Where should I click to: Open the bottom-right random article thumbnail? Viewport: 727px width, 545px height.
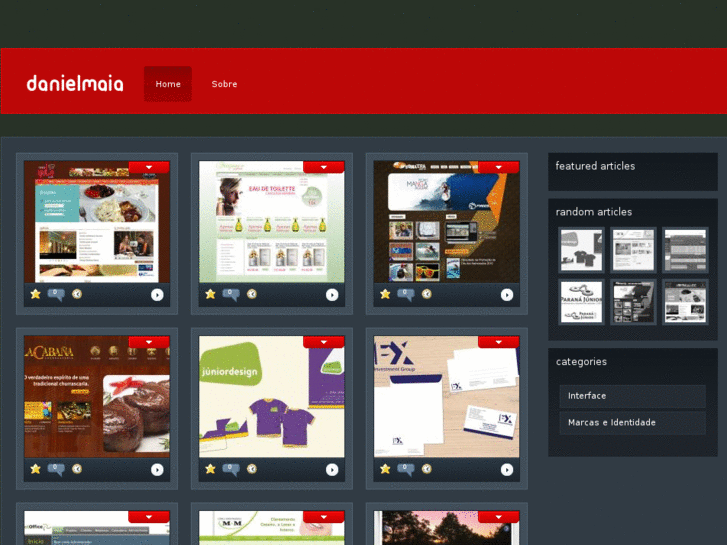(685, 302)
